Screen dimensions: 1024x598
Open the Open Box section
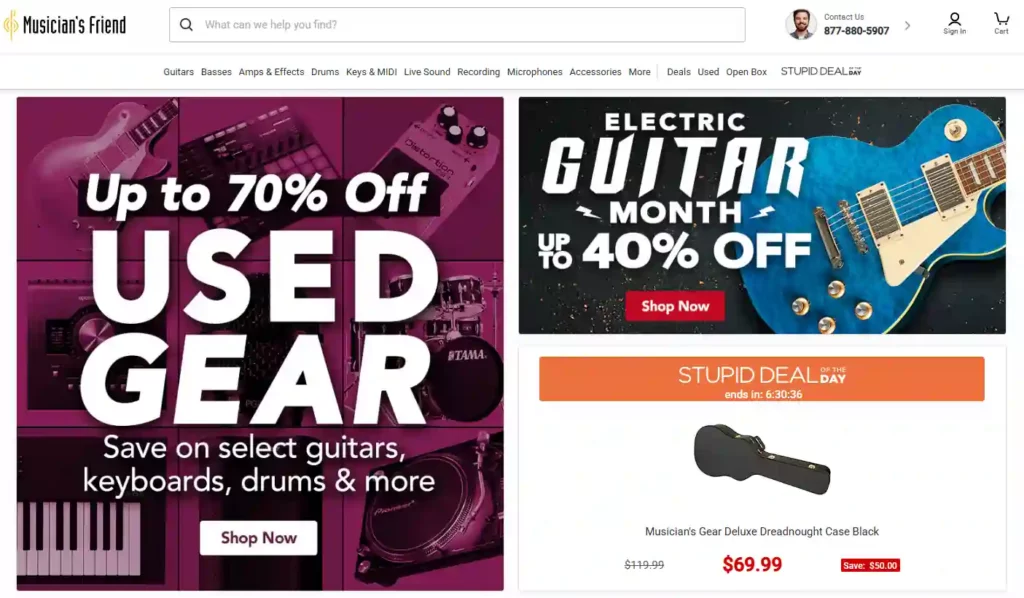pos(746,71)
